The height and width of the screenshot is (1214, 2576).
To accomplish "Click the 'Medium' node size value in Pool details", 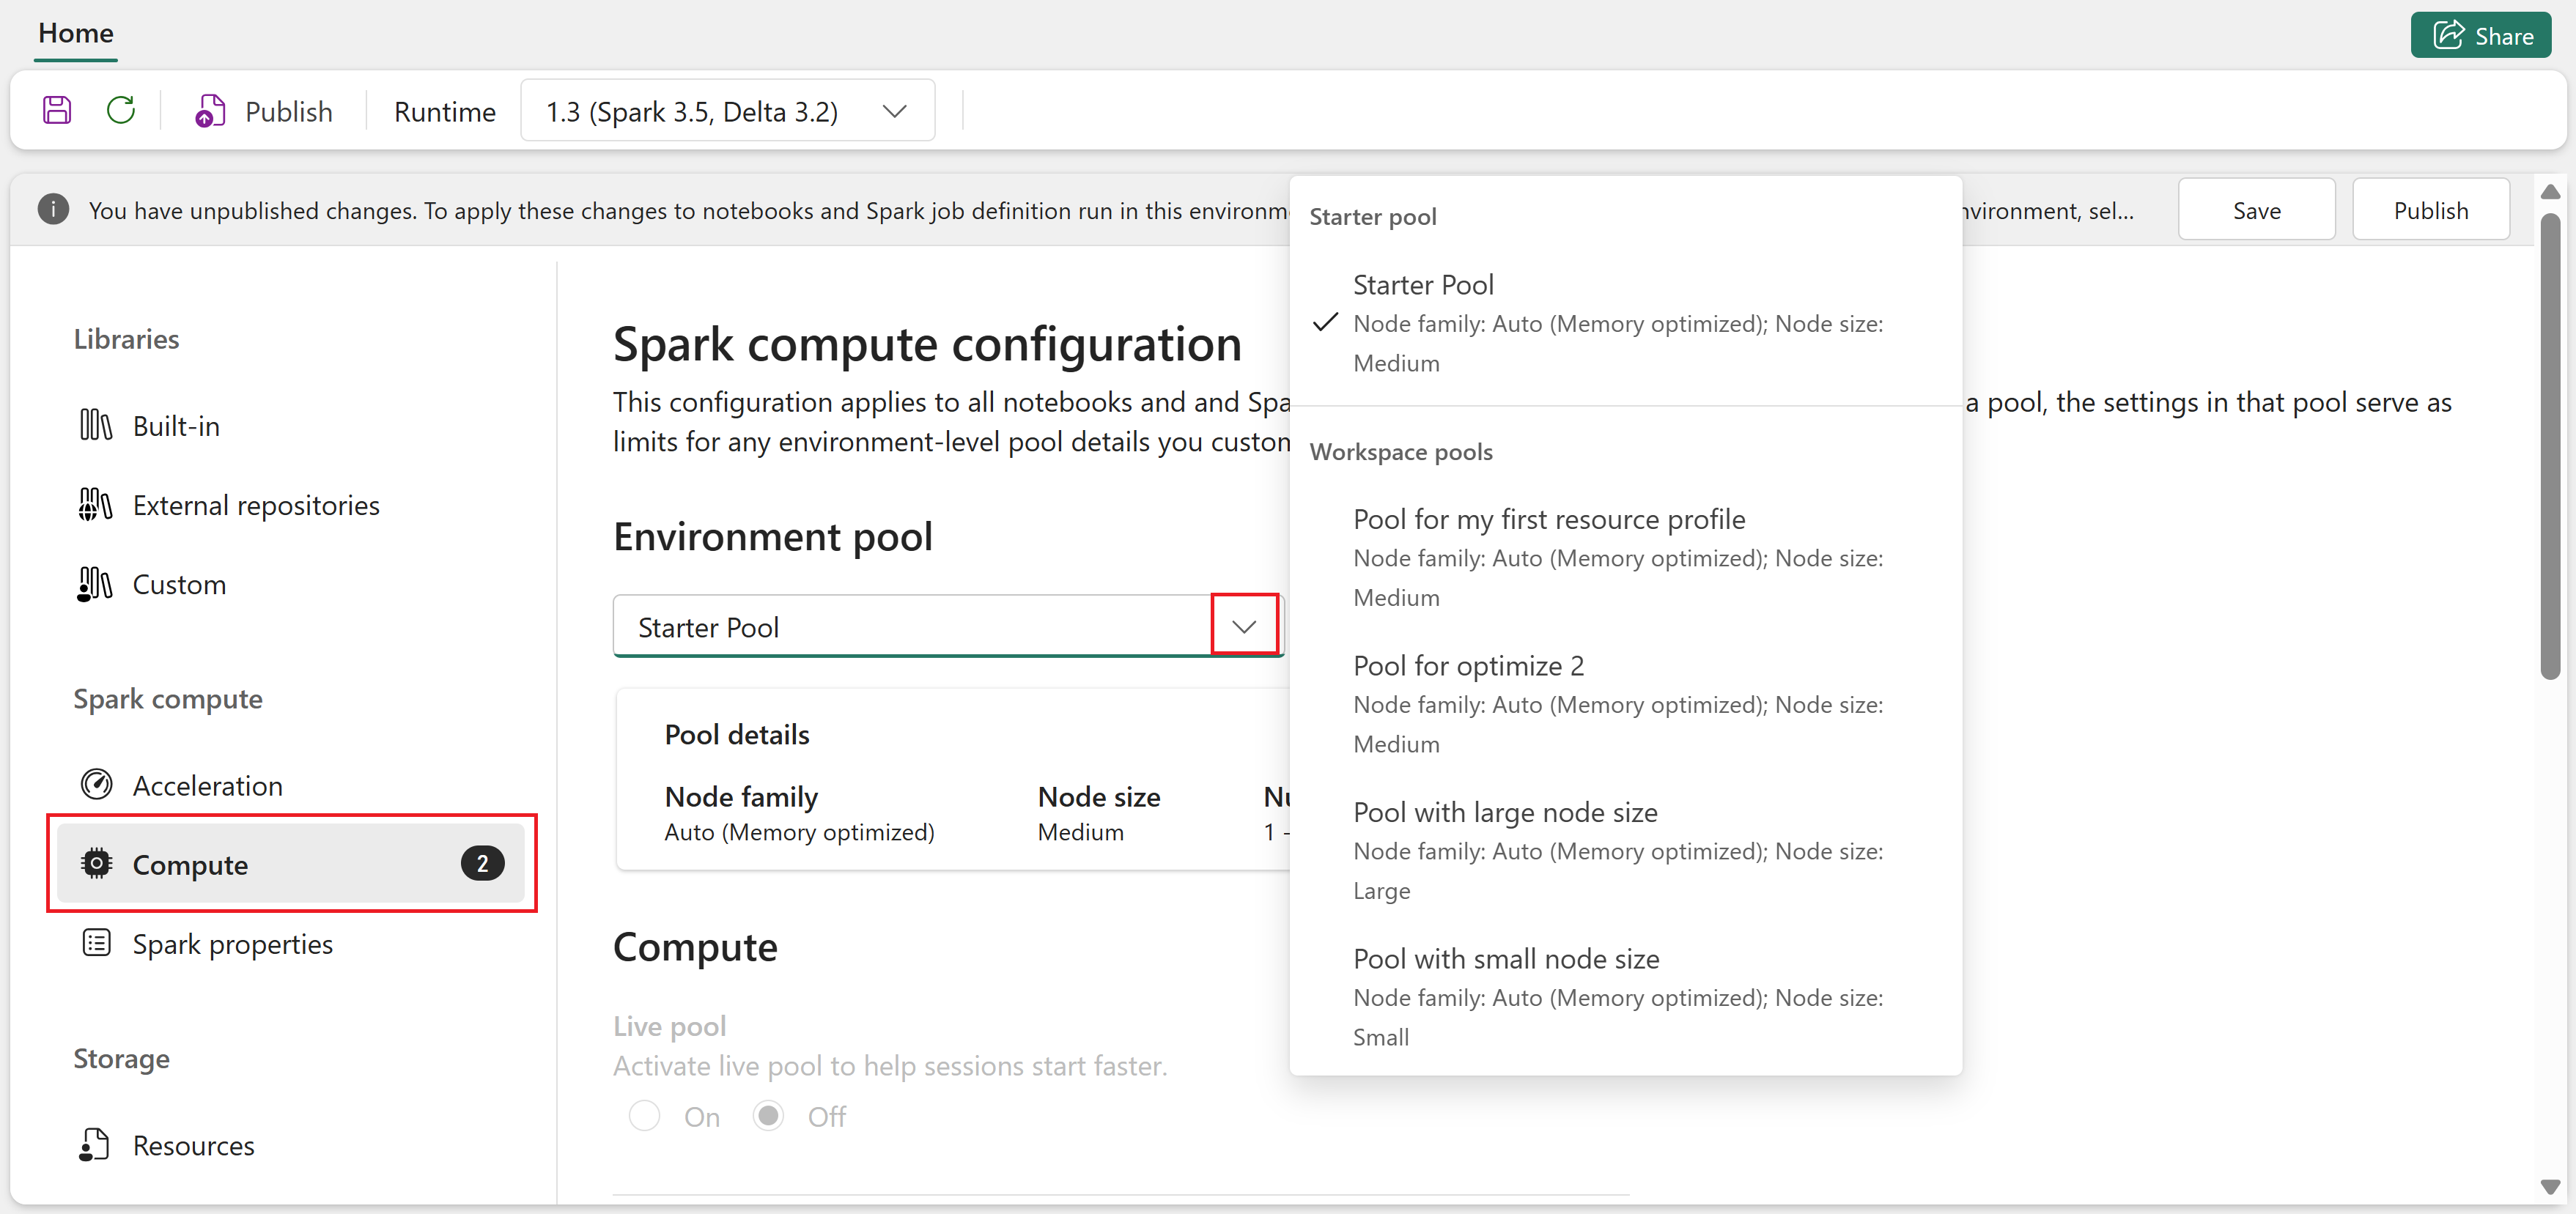I will [1080, 832].
